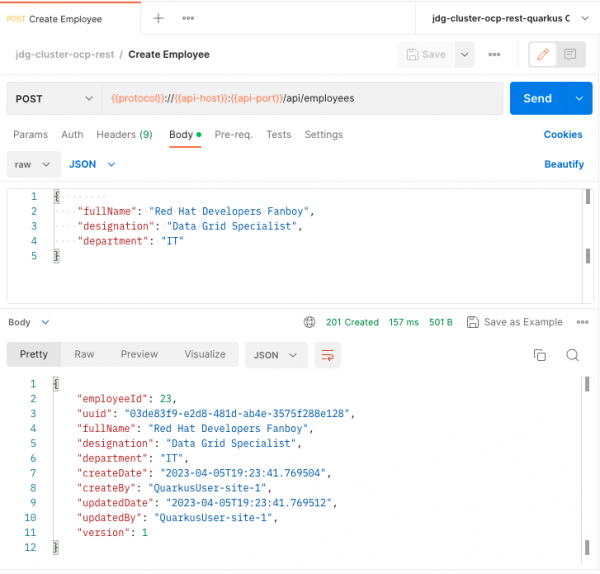Click the blue Send button
The image size is (600, 574).
[x=537, y=99]
